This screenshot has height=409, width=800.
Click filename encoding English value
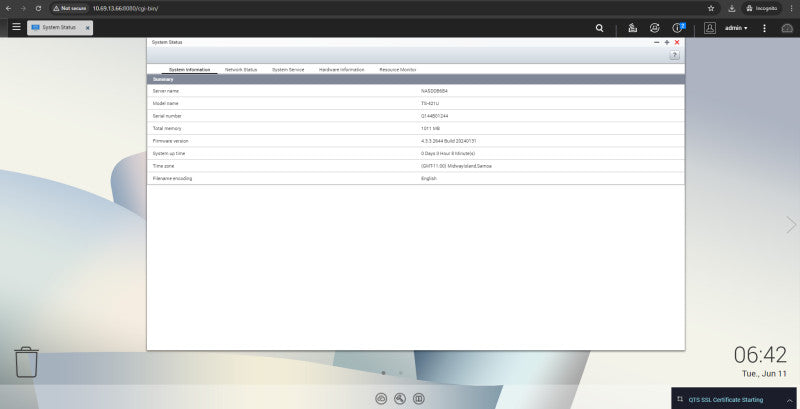[429, 178]
